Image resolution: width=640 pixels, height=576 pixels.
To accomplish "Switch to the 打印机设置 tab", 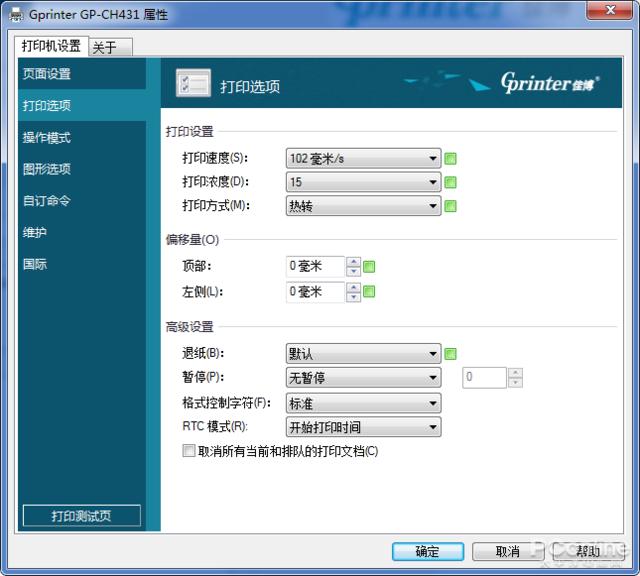I will pos(51,46).
